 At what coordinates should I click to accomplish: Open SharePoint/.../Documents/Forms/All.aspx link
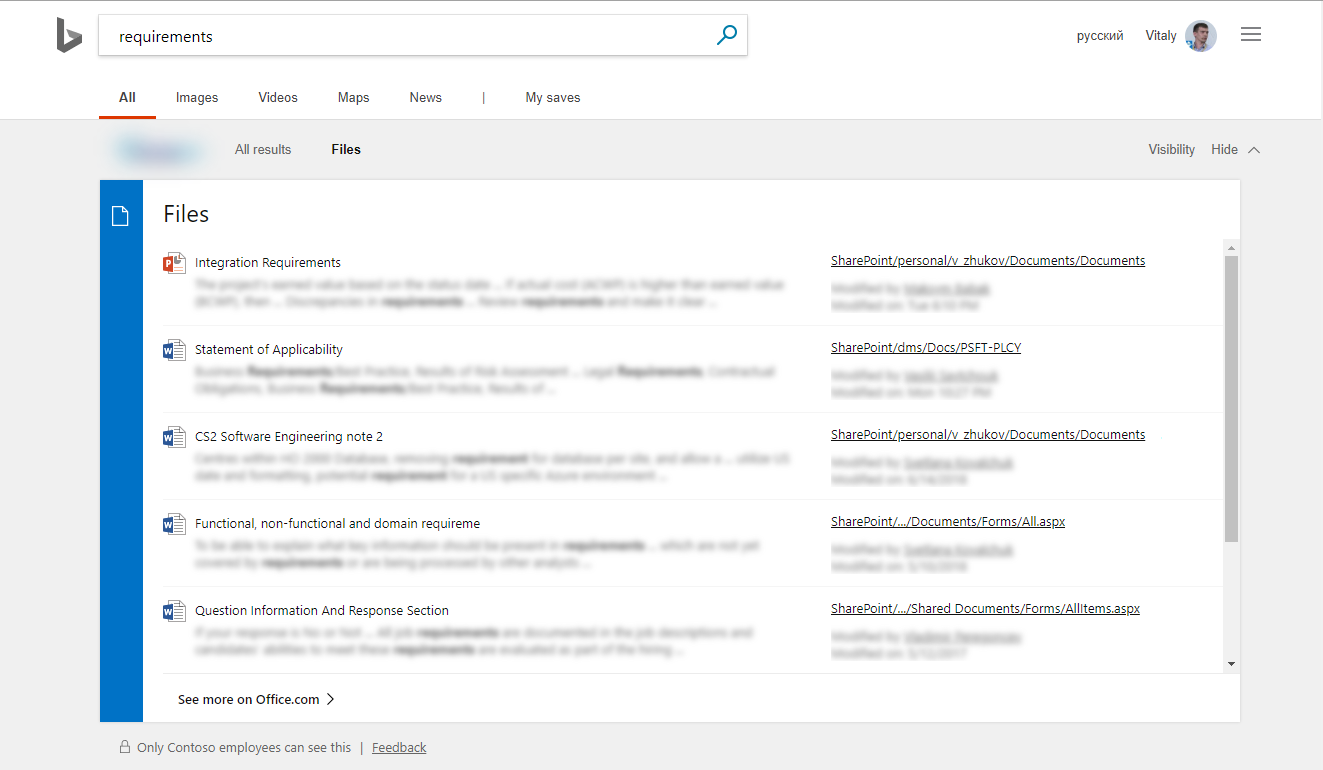[x=948, y=522]
